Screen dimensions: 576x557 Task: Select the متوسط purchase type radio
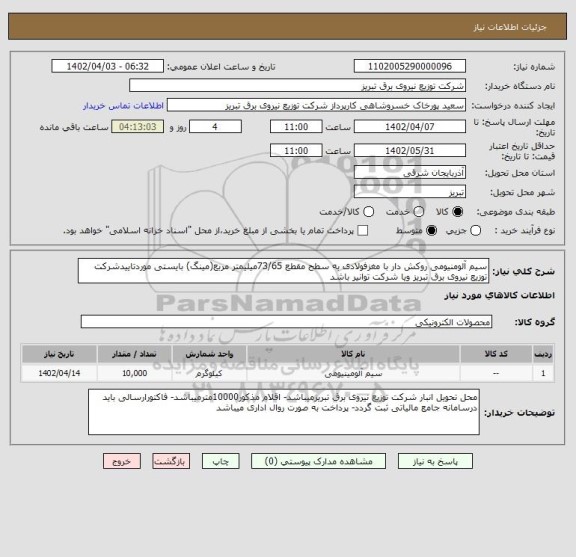pos(431,231)
